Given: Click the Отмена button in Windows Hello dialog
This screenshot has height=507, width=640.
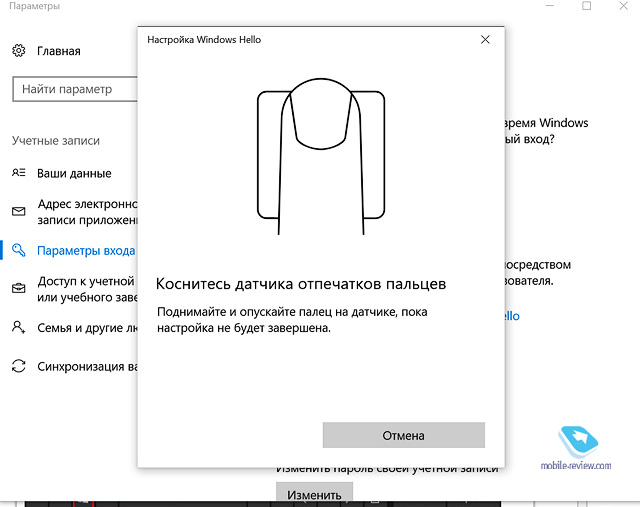Looking at the screenshot, I should point(403,435).
